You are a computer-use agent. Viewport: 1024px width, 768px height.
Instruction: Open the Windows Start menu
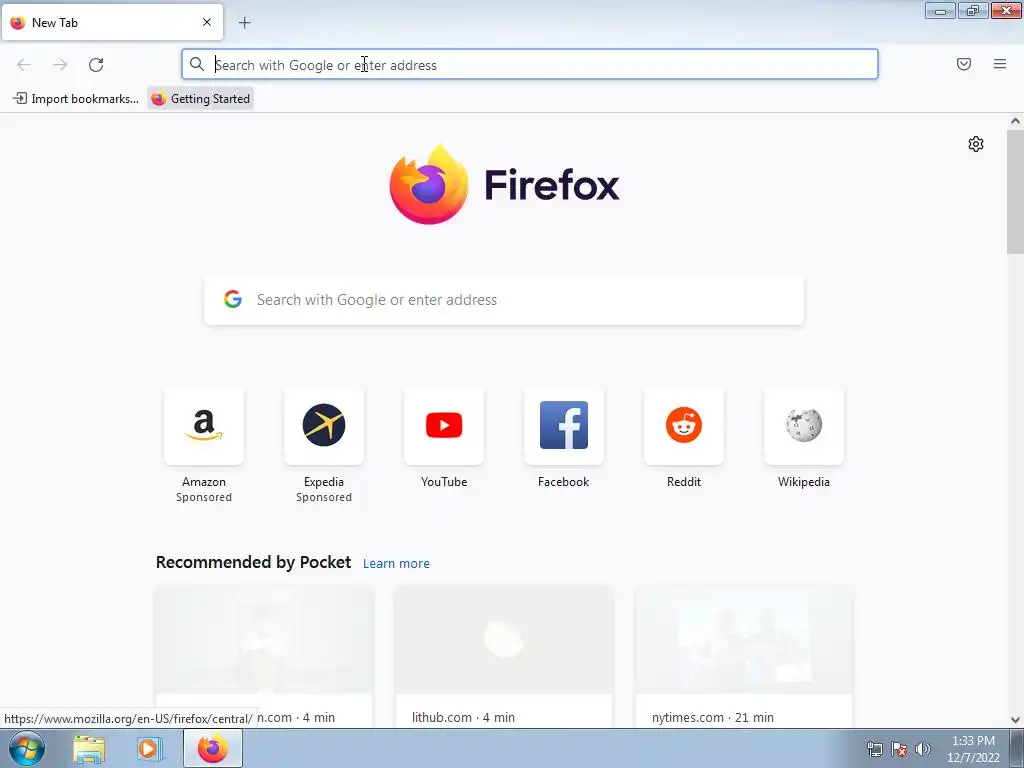coord(26,748)
